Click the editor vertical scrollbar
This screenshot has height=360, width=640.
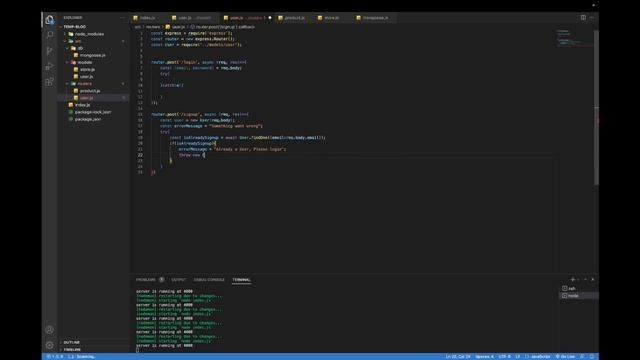[596, 108]
